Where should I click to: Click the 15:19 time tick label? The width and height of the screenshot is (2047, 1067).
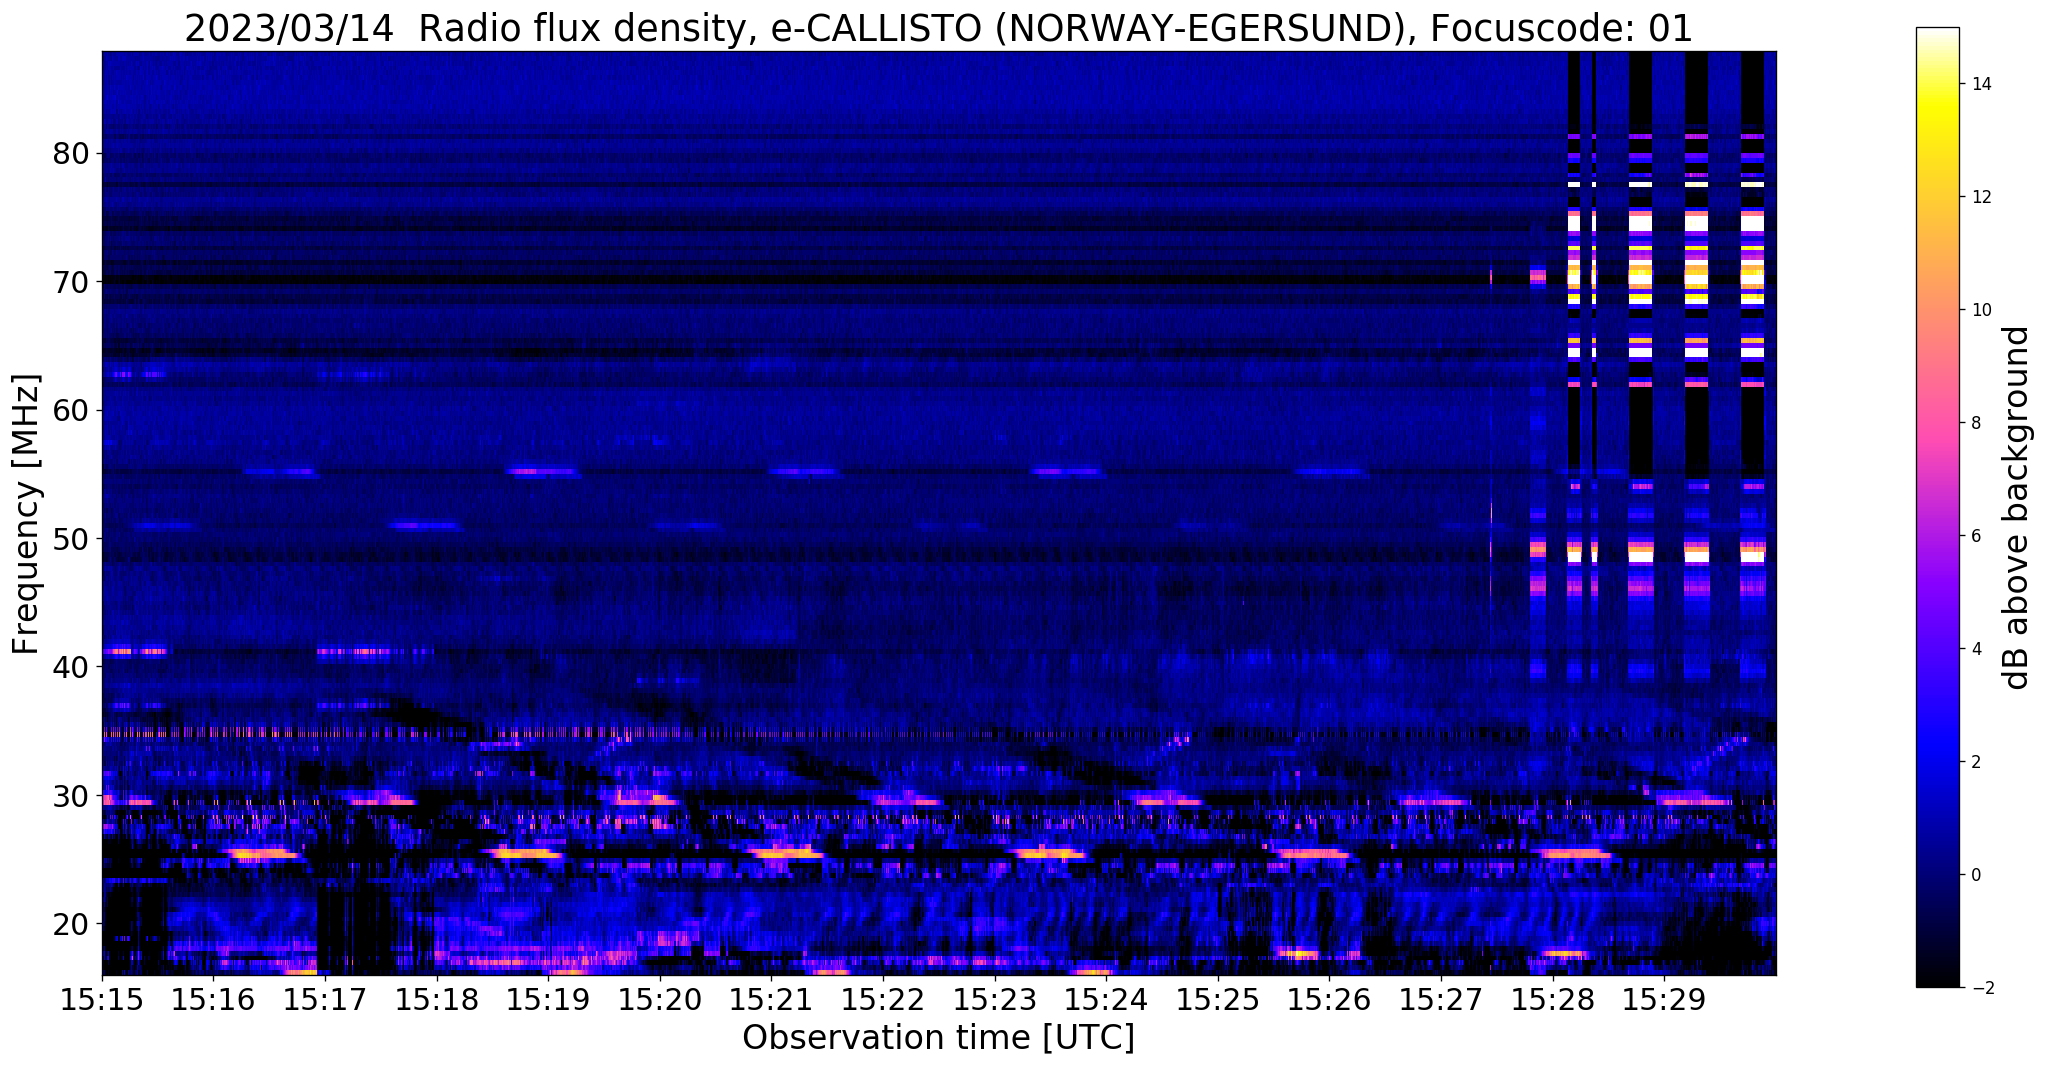click(548, 1000)
